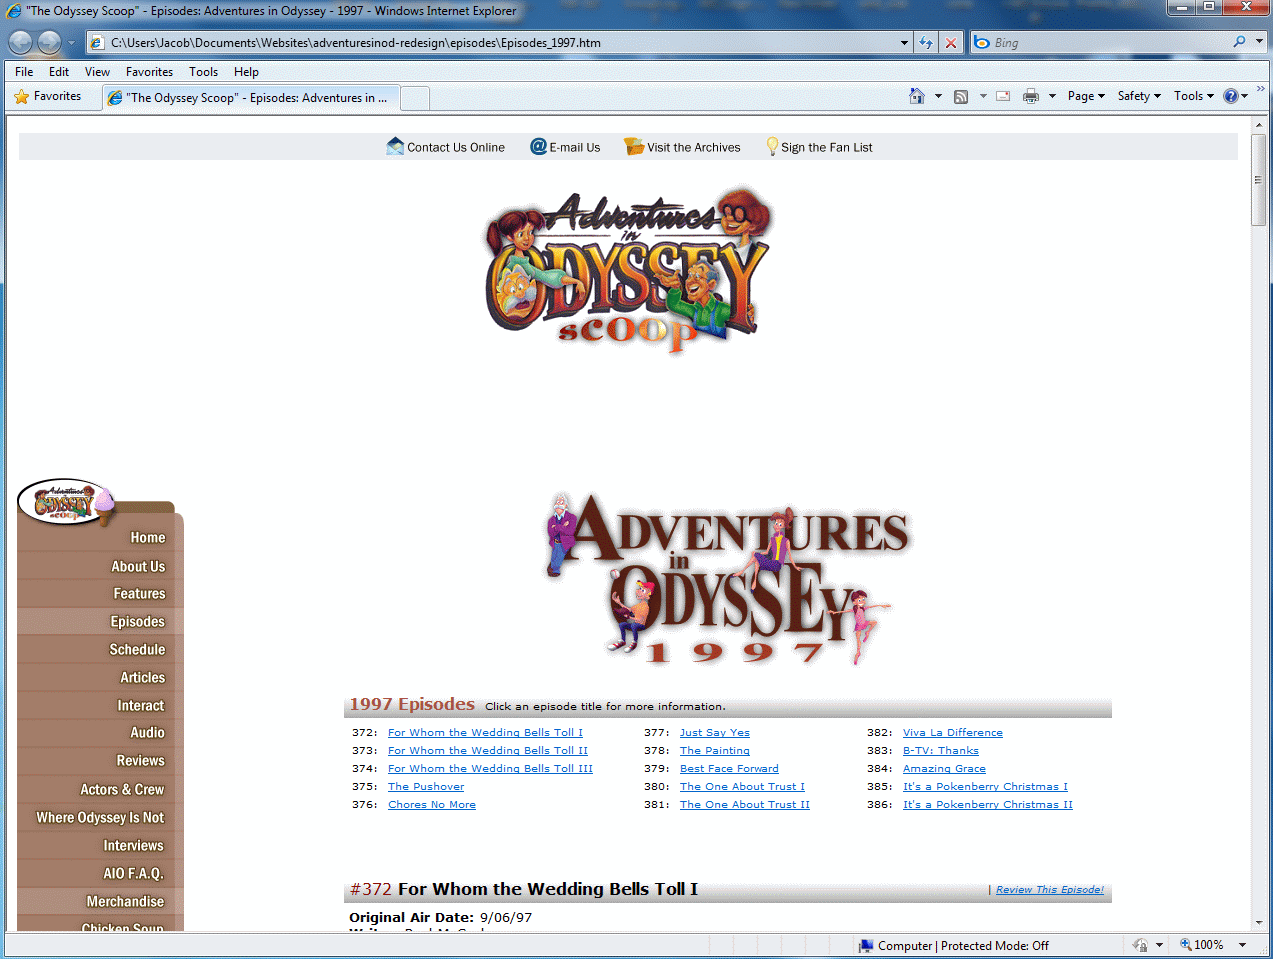Open a new tab with the blank tab button
This screenshot has width=1273, height=959.
point(415,98)
